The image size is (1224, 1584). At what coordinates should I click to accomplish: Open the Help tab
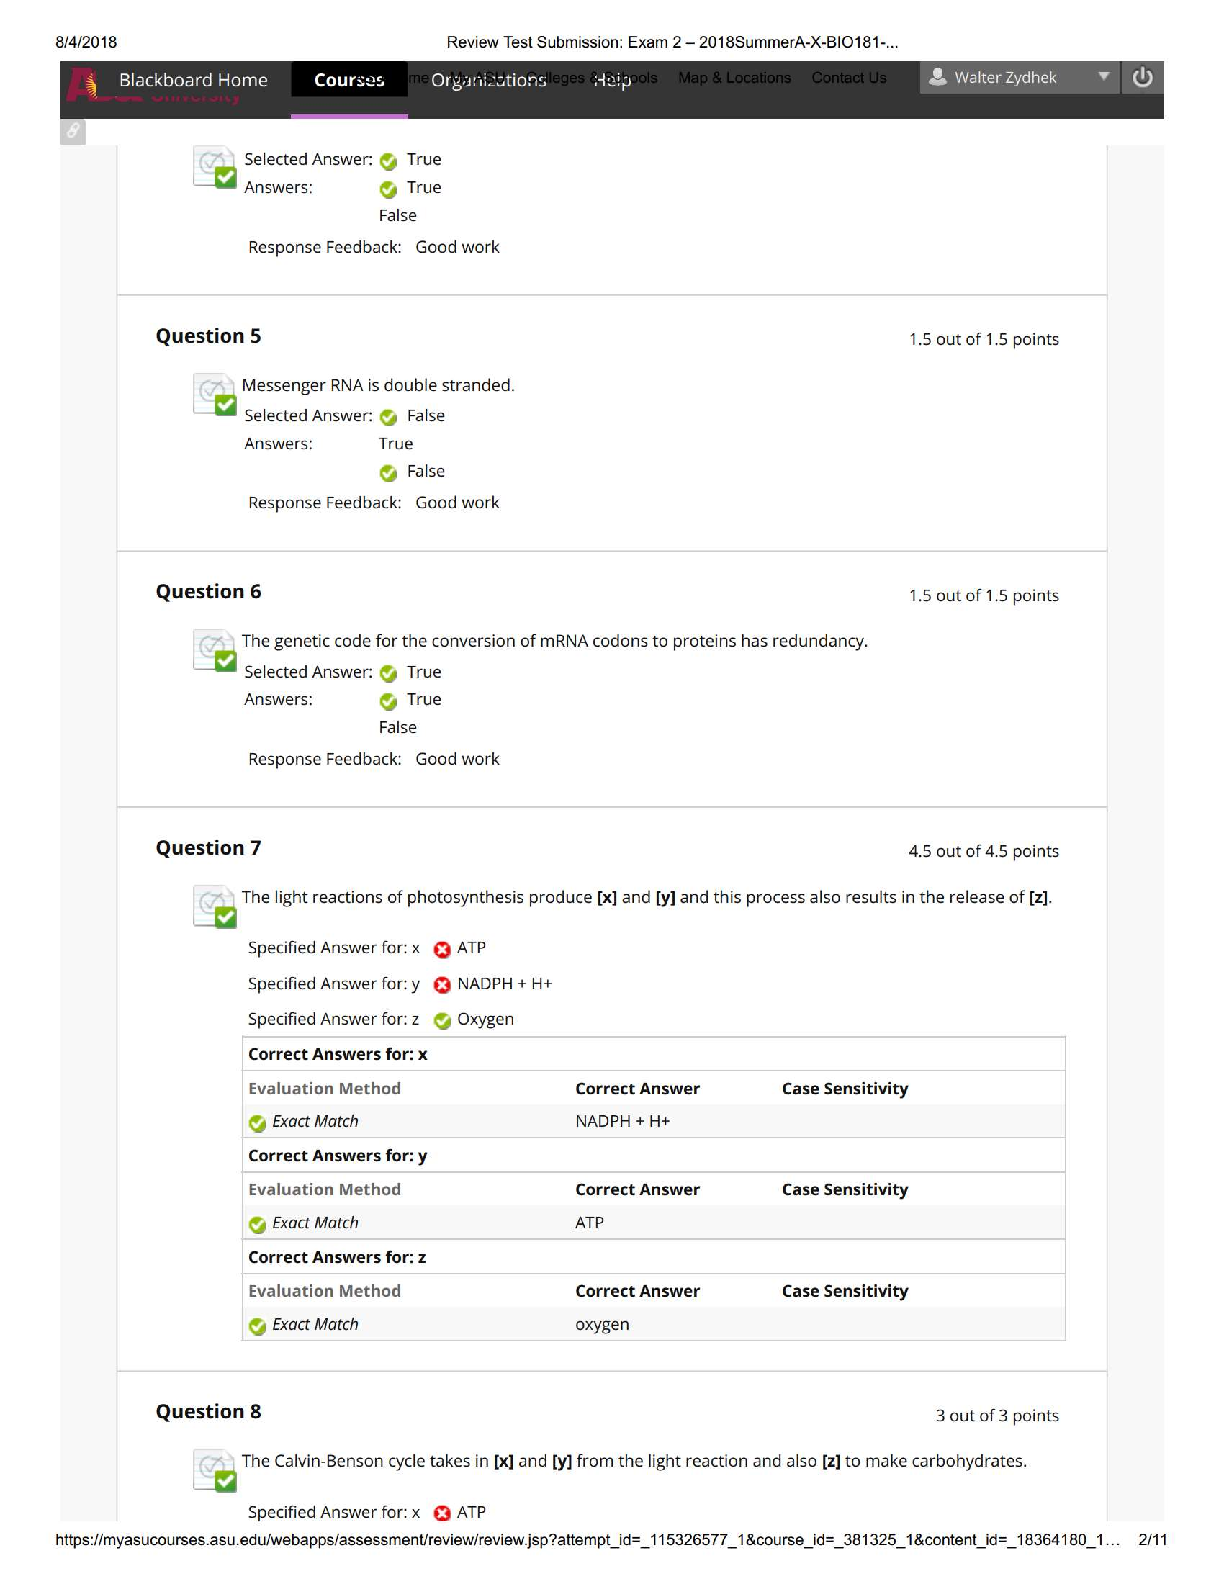click(612, 80)
